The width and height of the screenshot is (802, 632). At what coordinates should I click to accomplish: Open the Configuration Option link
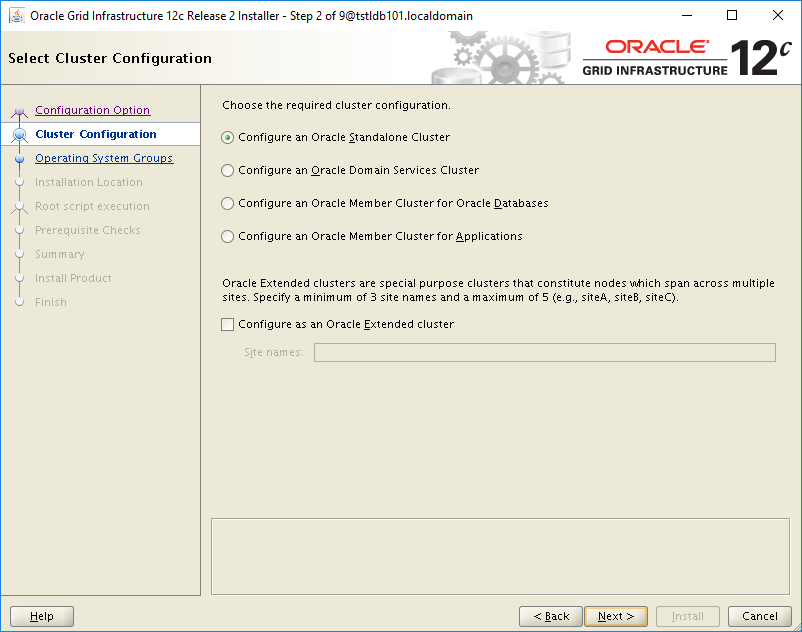coord(92,110)
